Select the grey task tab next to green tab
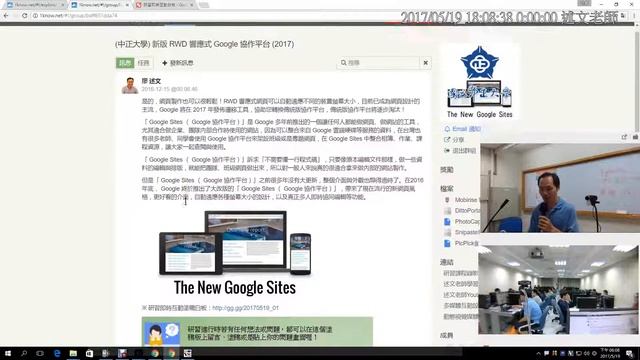This screenshot has height=360, width=640. point(144,63)
